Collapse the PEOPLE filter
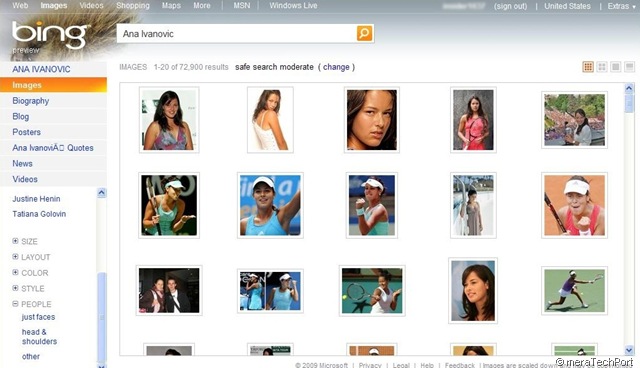This screenshot has width=640, height=368. point(32,304)
